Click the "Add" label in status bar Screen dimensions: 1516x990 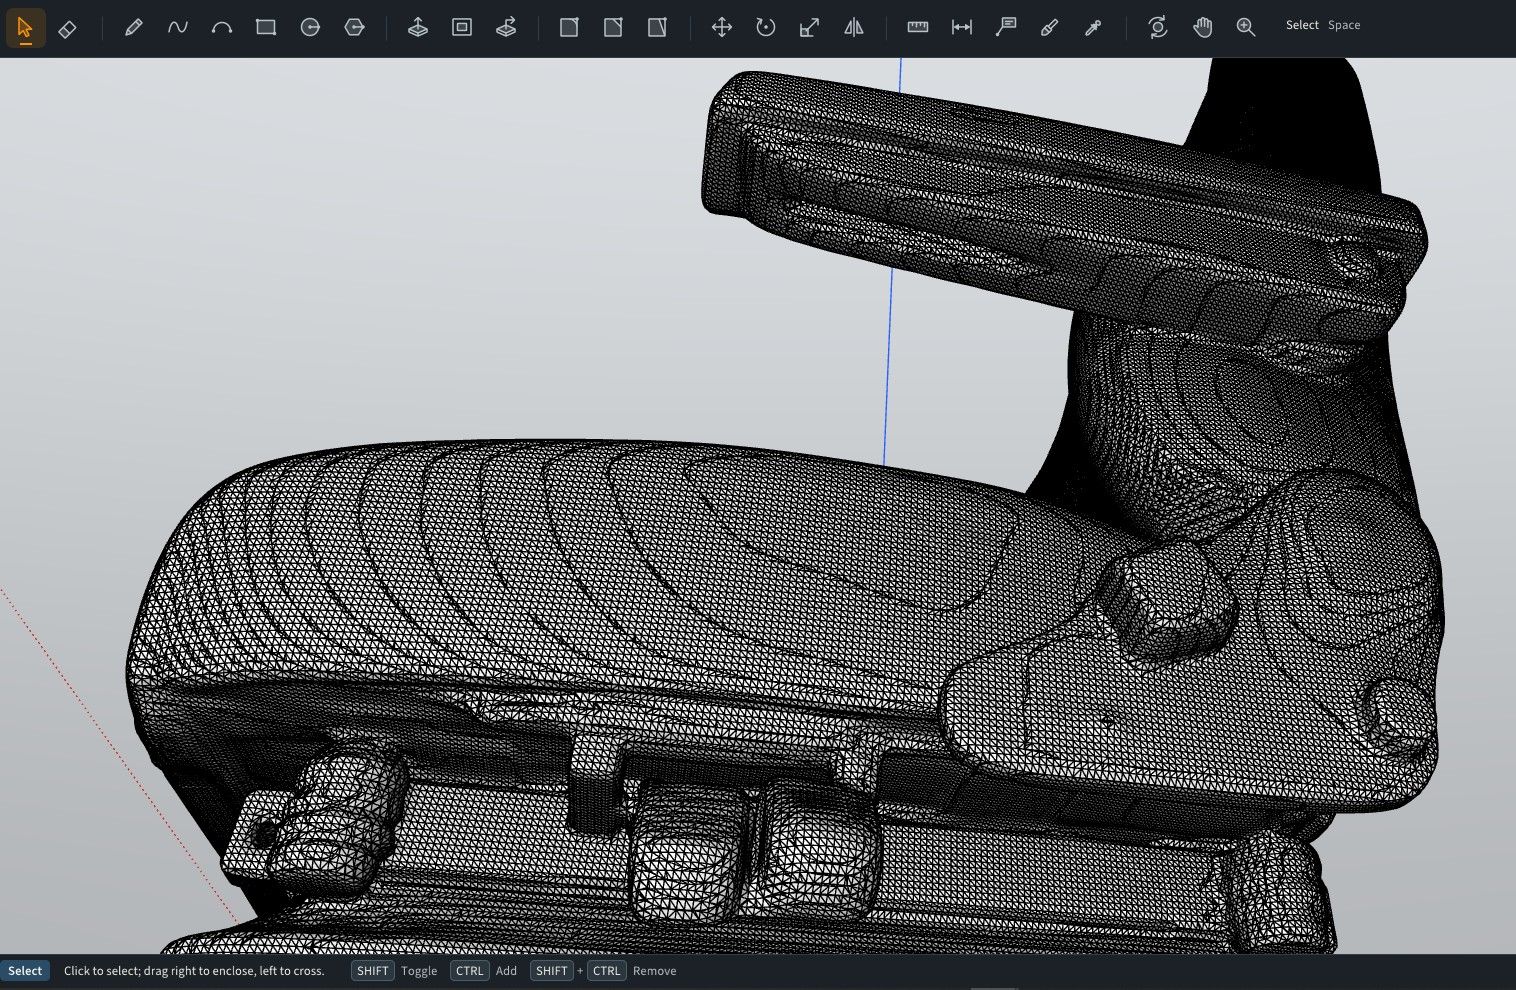pos(506,971)
